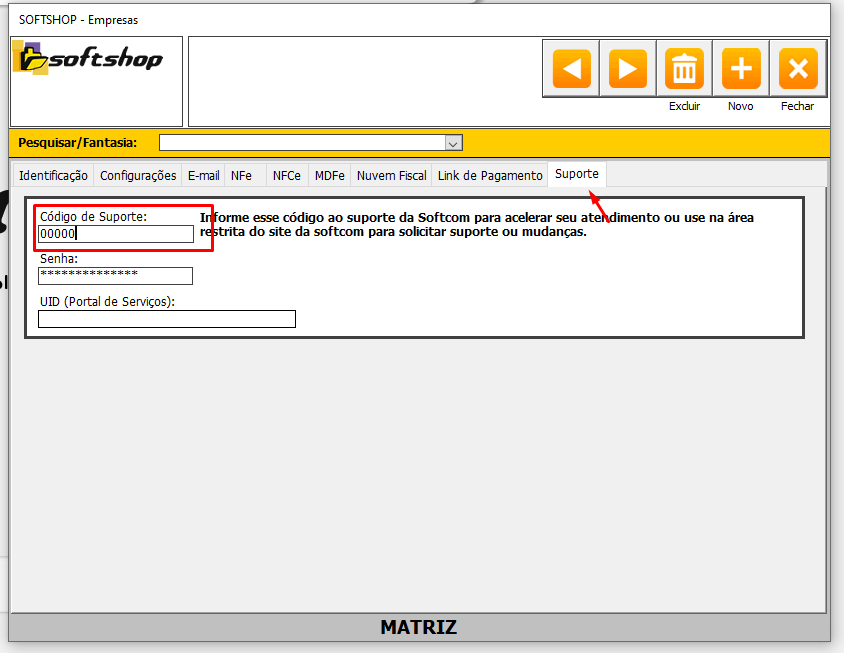844x653 pixels.
Task: Select the E-mail tab
Action: point(203,175)
